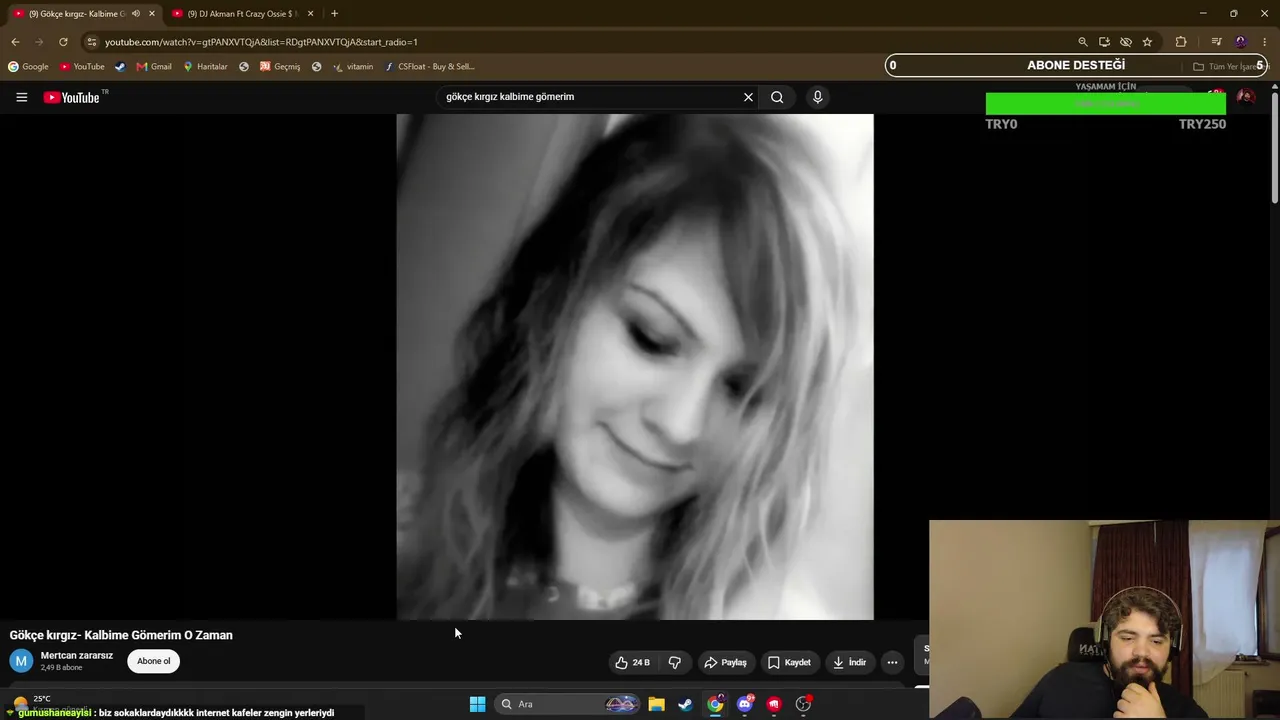The height and width of the screenshot is (720, 1280).
Task: Close the DJ Akman browser tab
Action: point(310,14)
